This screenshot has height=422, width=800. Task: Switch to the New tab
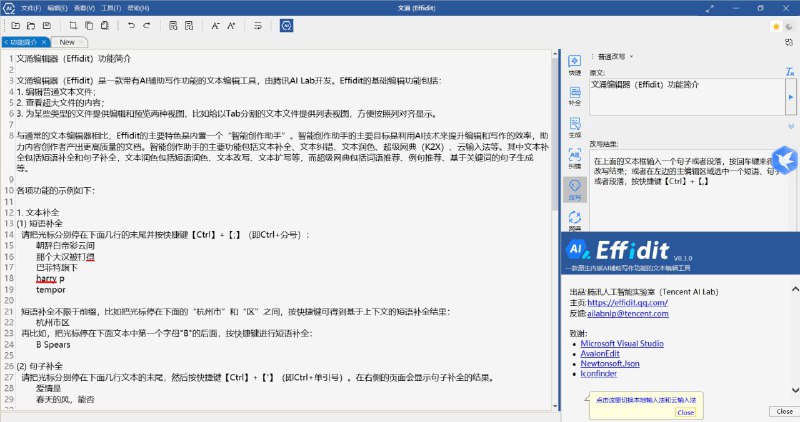[67, 42]
